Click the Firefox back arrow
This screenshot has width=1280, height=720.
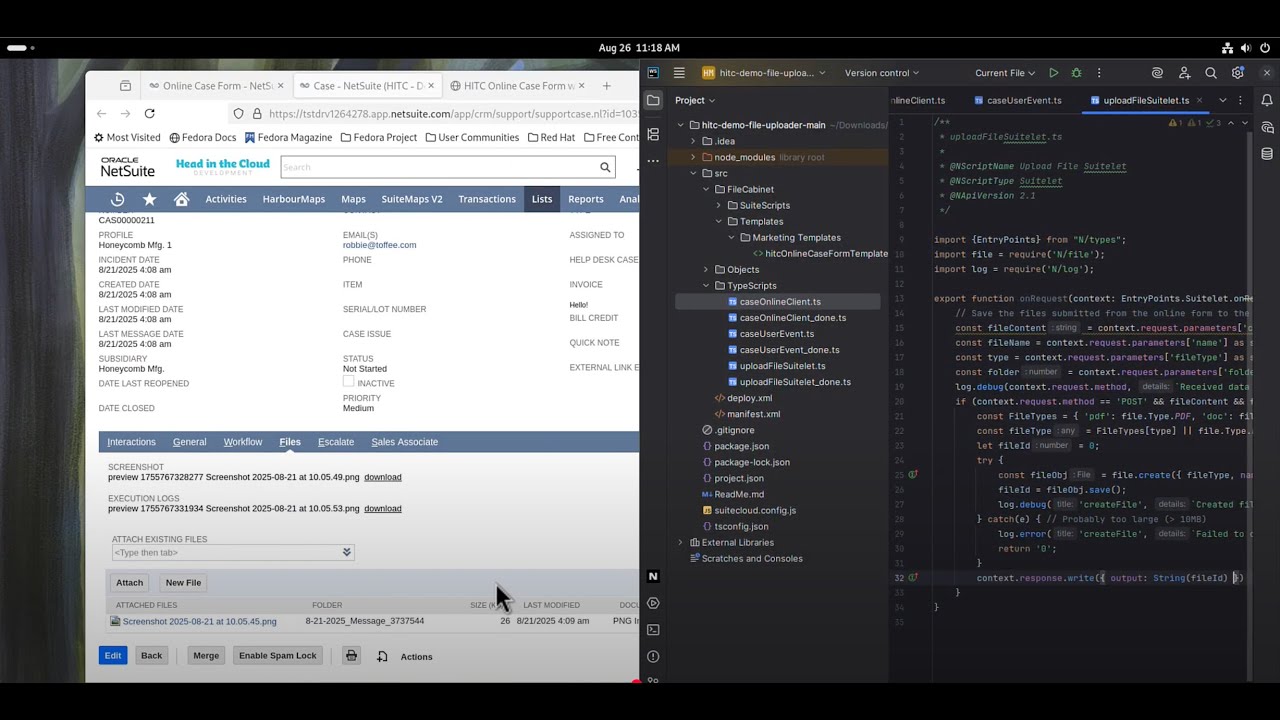coord(101,114)
